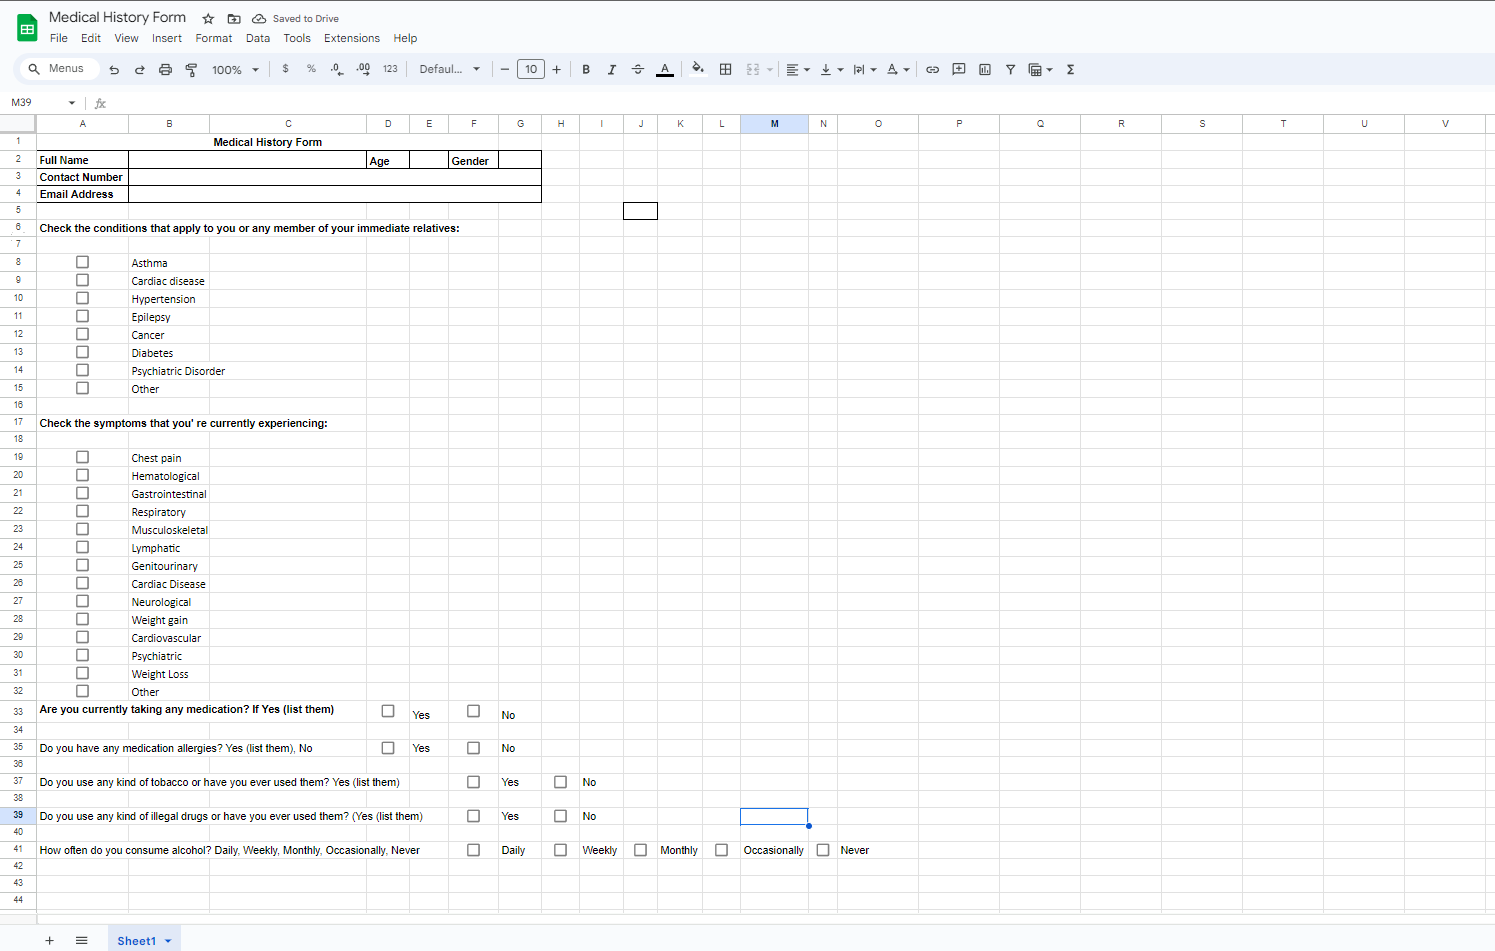Screen dimensions: 1495x951
Task: Open the Help menu
Action: (405, 38)
